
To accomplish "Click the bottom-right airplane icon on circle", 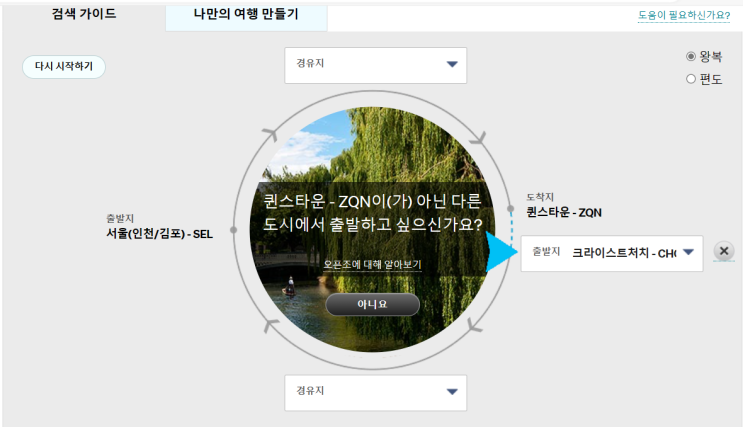I will (474, 325).
